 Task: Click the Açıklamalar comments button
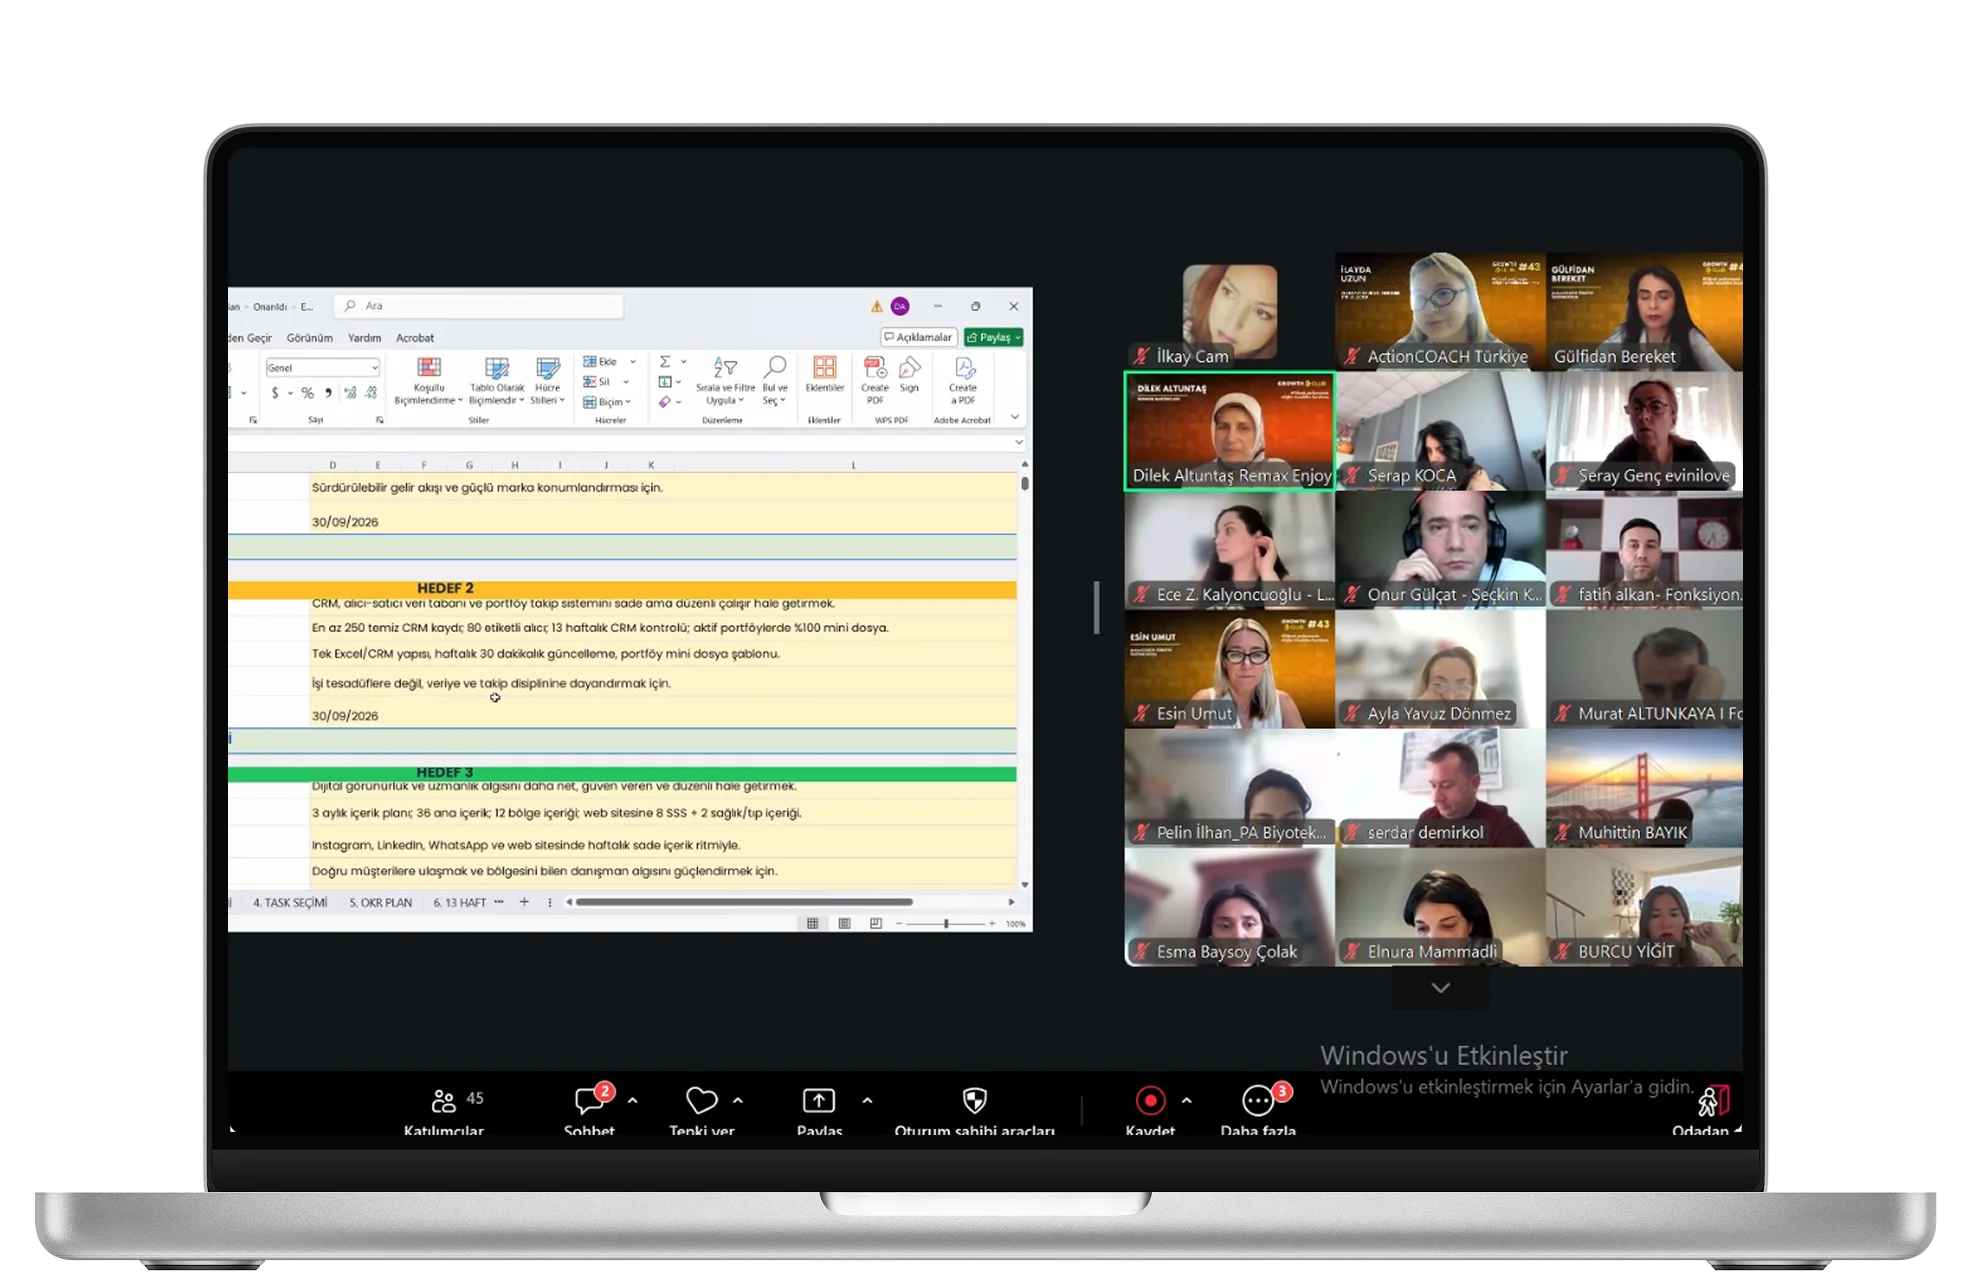coord(918,338)
